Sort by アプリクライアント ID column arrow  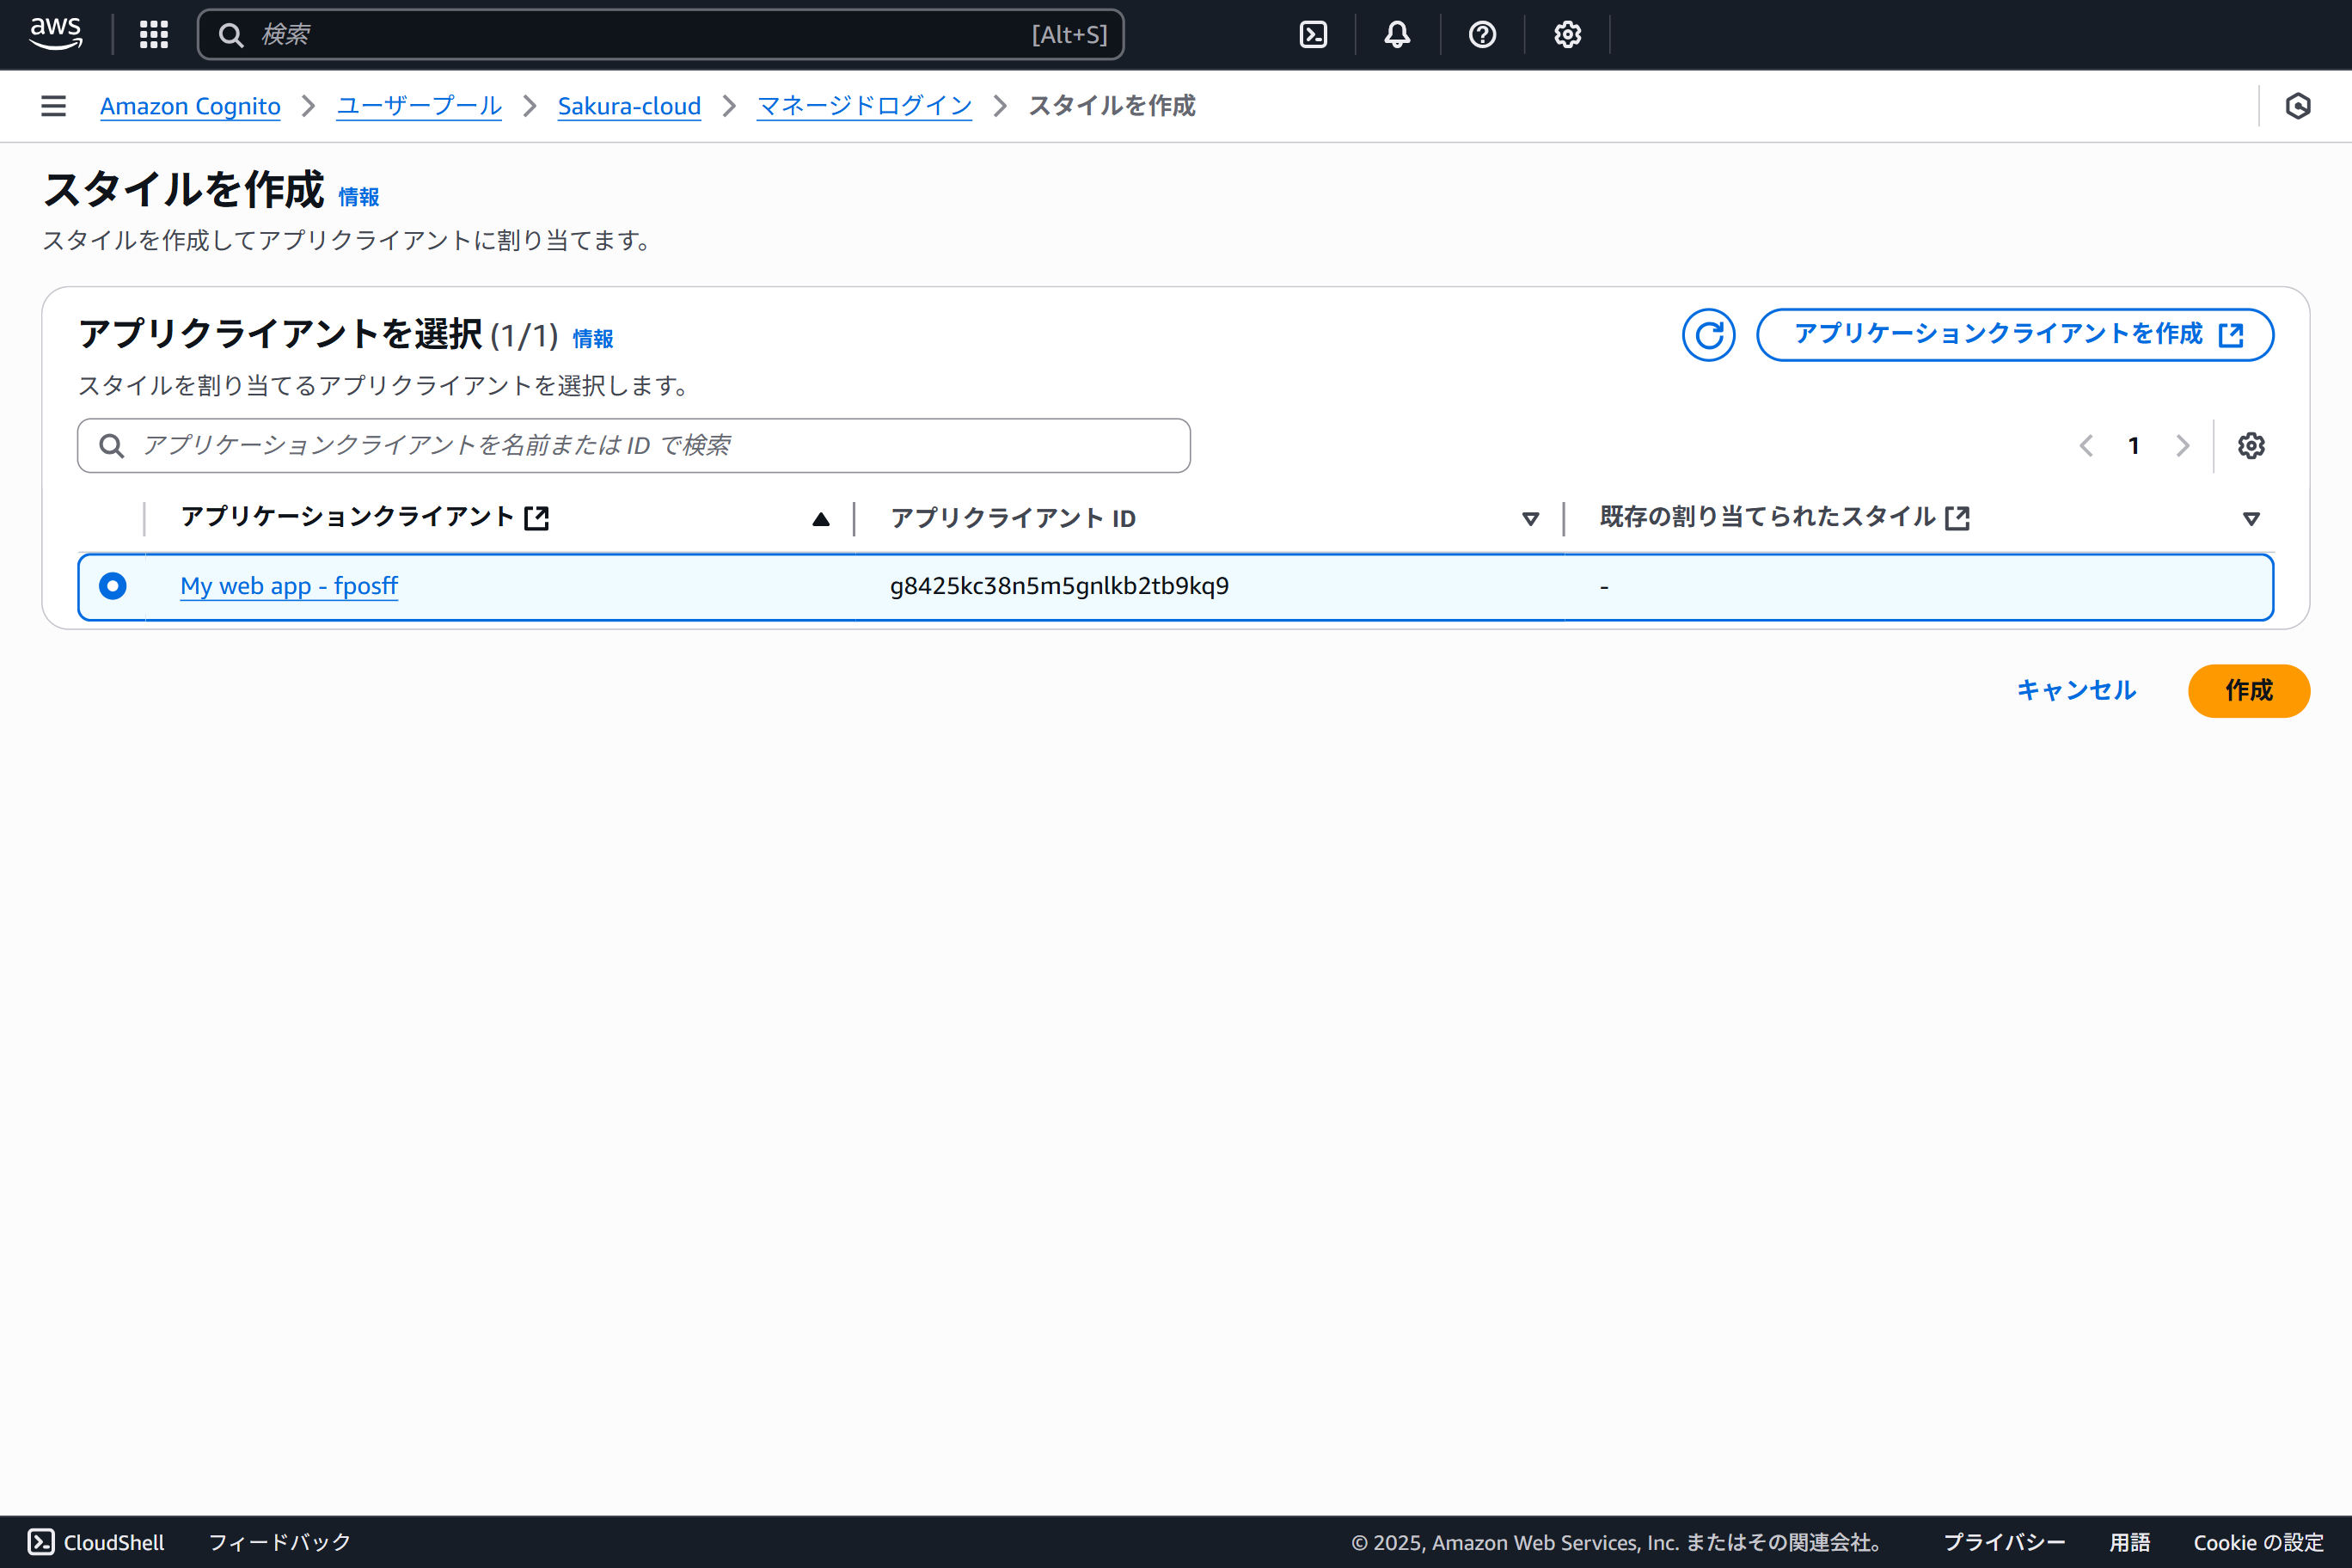point(1530,518)
